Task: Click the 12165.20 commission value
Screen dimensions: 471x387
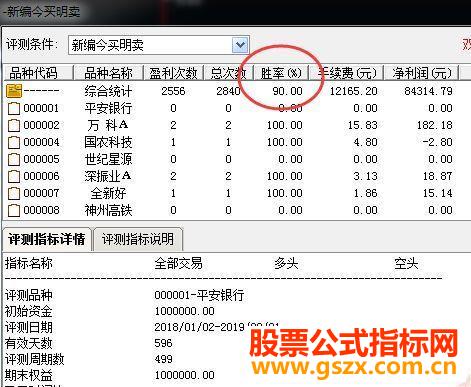Action: [x=354, y=91]
